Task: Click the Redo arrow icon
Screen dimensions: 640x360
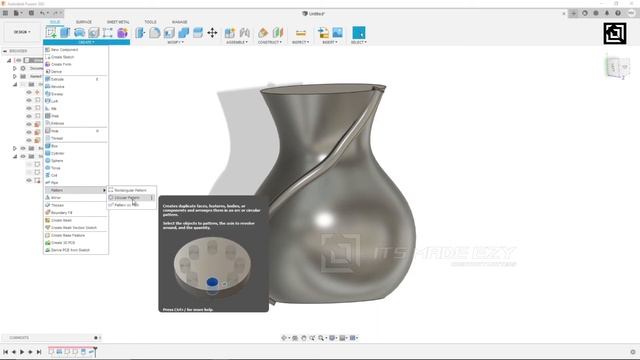Action: (56, 13)
